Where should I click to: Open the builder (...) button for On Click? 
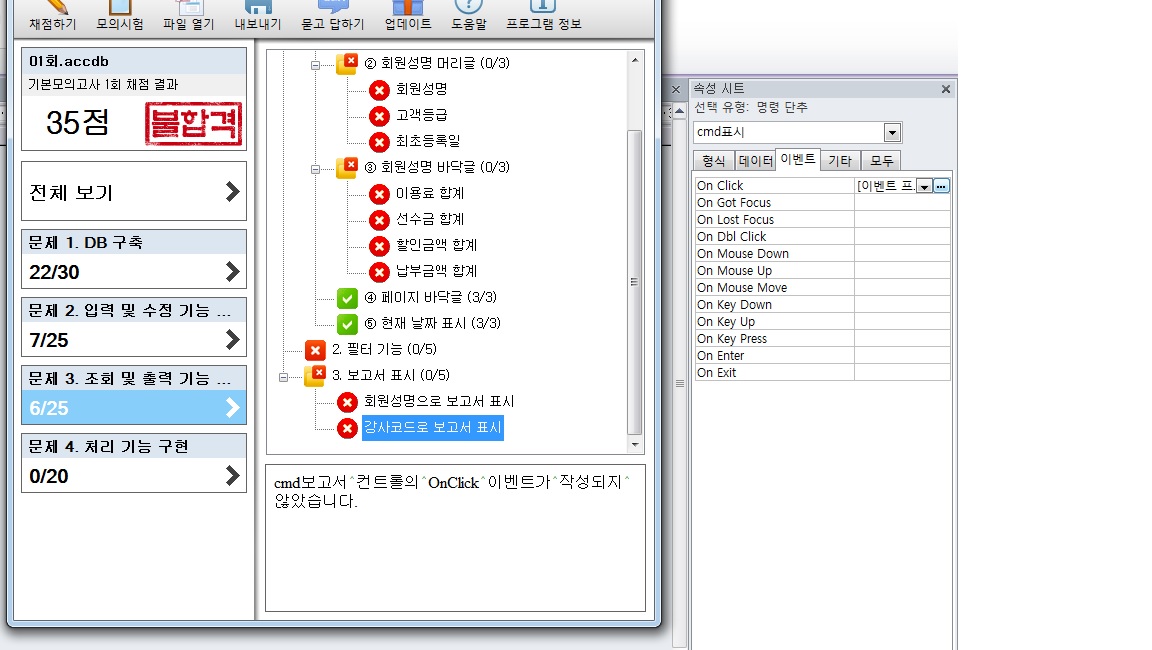click(941, 186)
